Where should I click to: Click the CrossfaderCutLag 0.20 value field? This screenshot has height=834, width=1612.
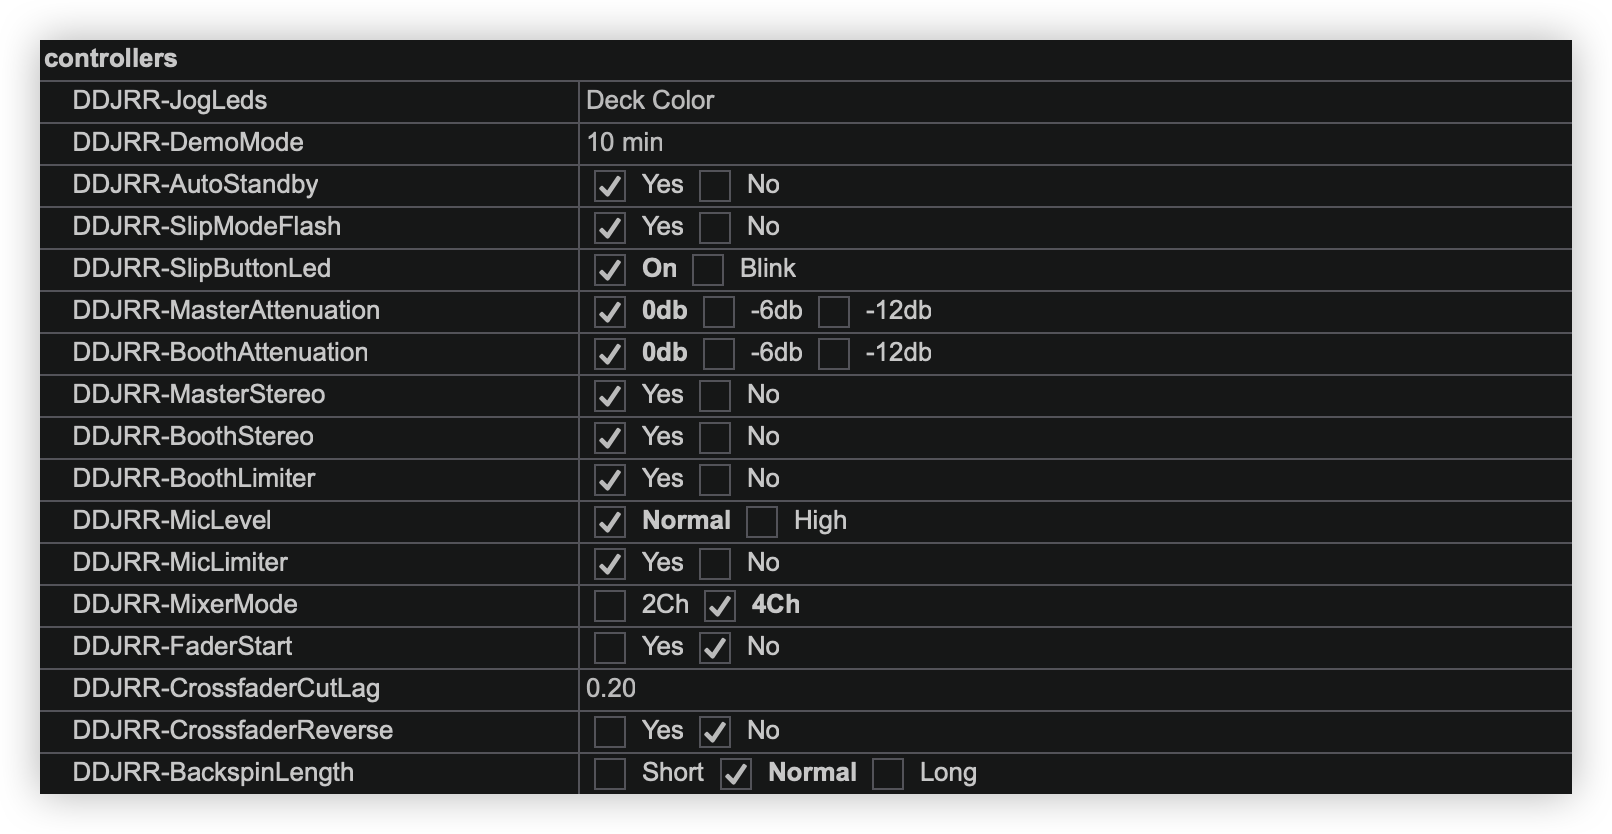click(x=611, y=689)
